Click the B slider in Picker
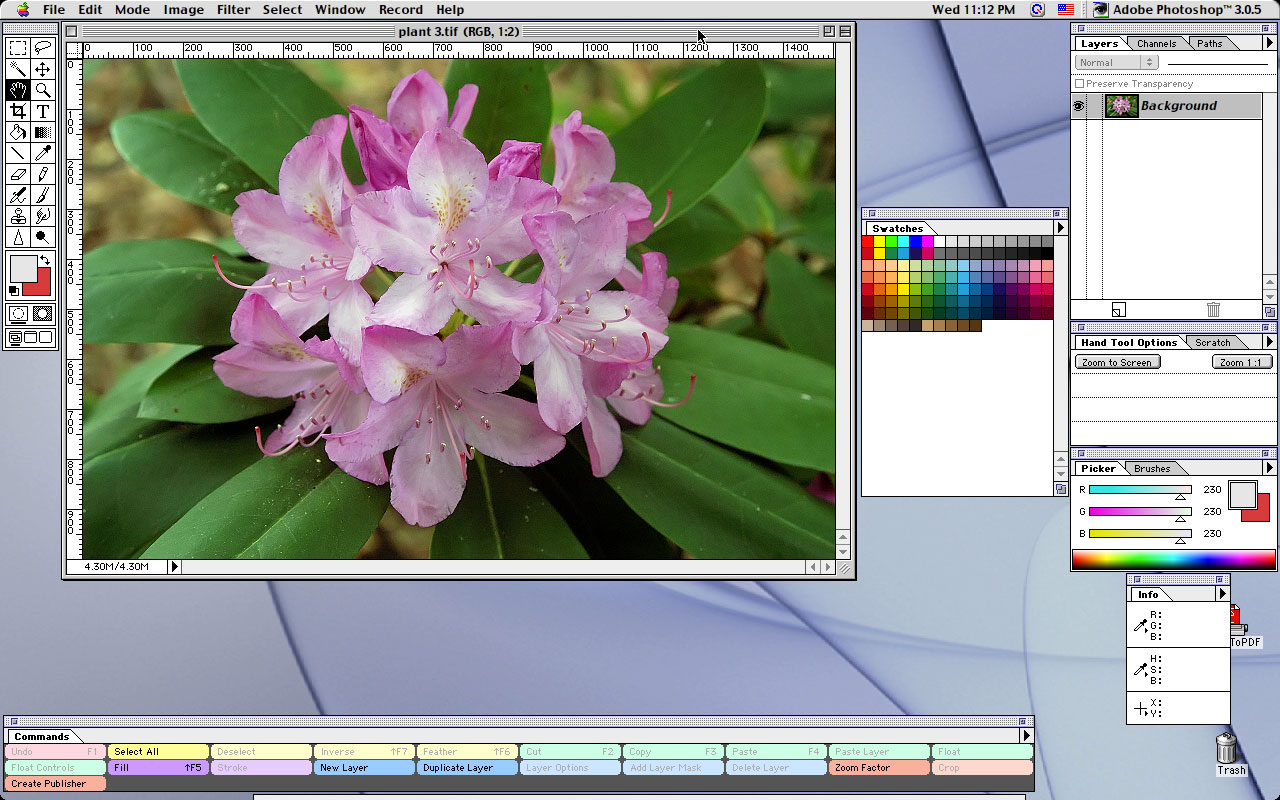 point(1140,534)
